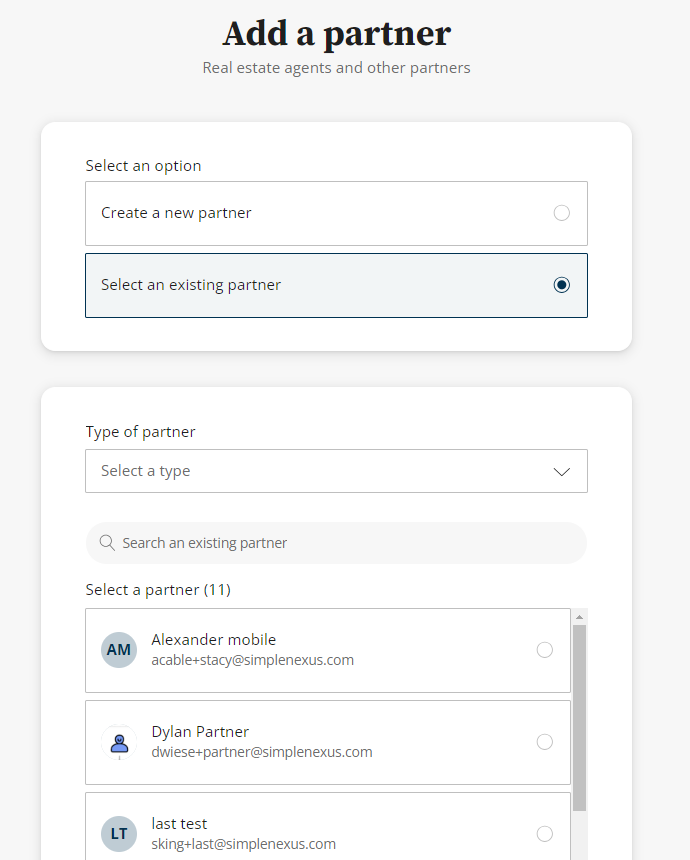
Task: Select the 'Select an existing partner' radio button
Action: click(x=561, y=285)
